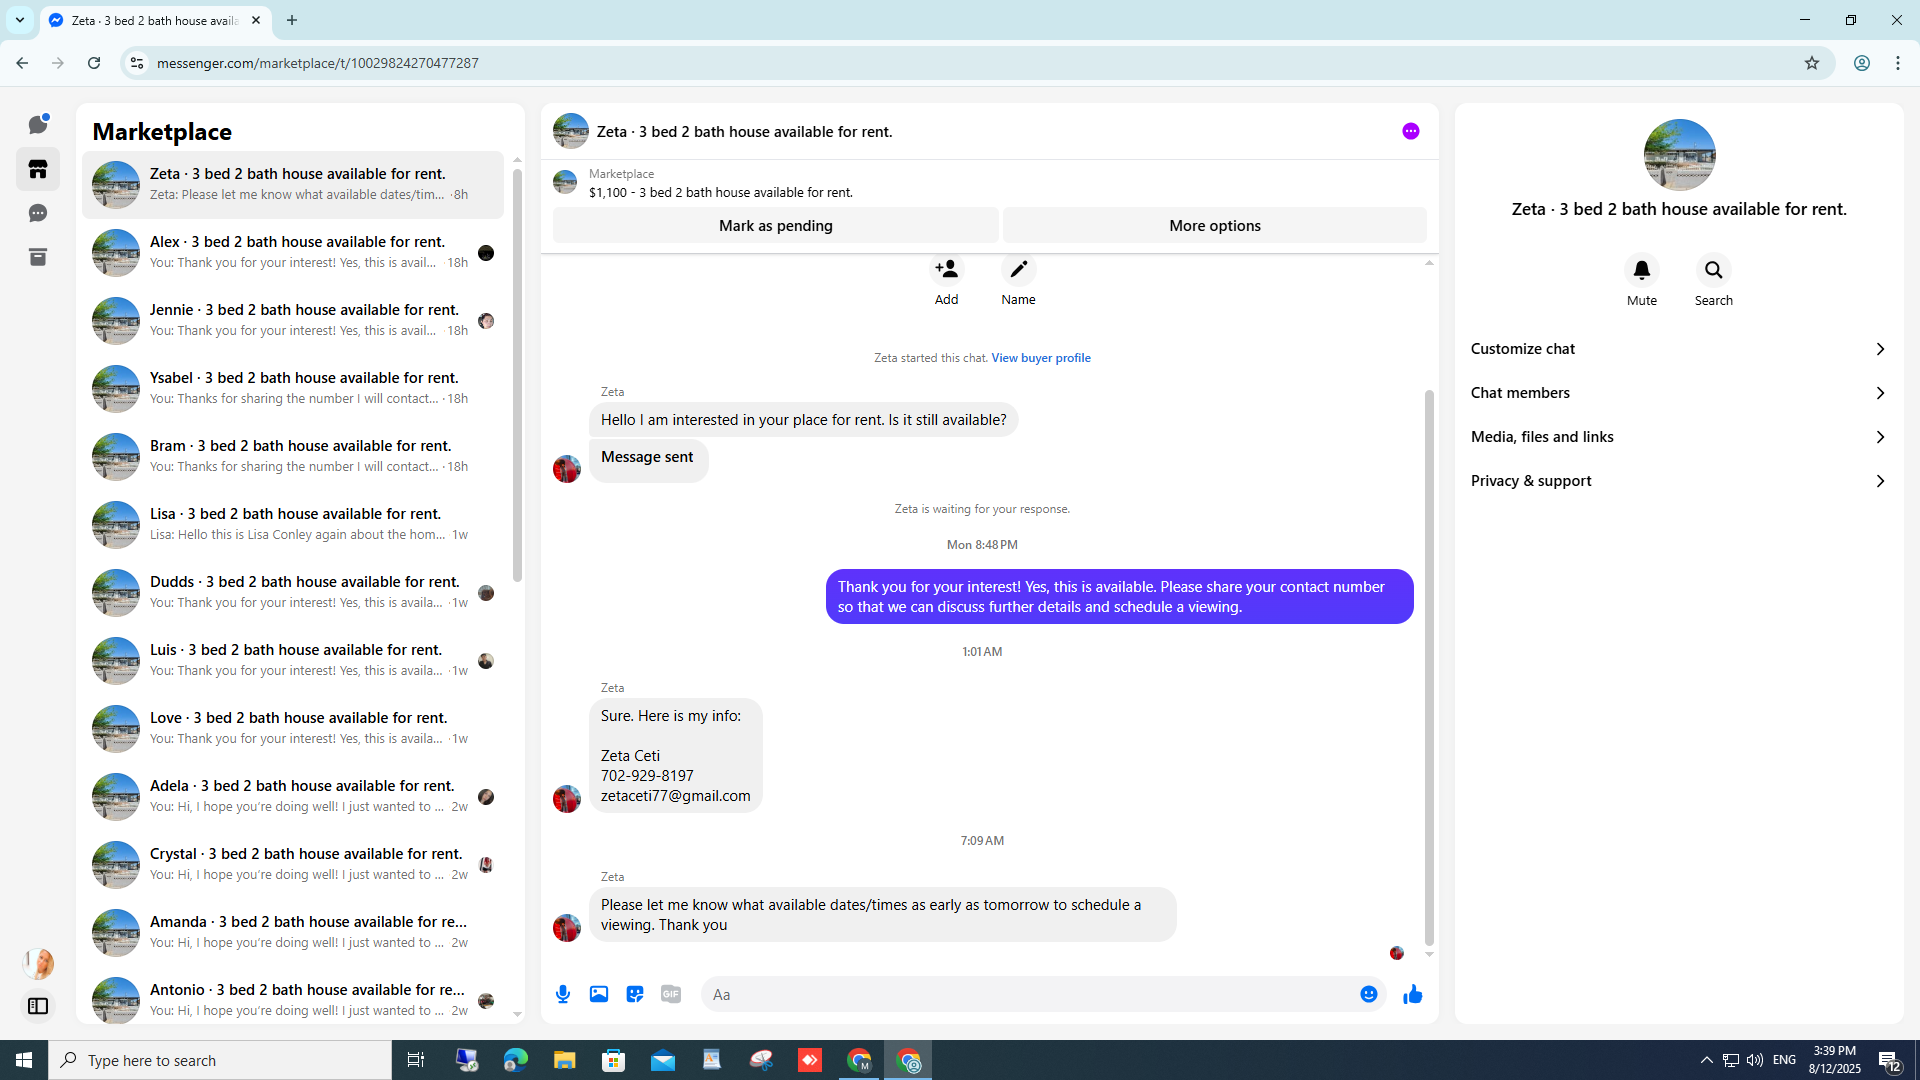Toggle the conversation info panel button
This screenshot has width=1920, height=1080.
click(x=1410, y=131)
